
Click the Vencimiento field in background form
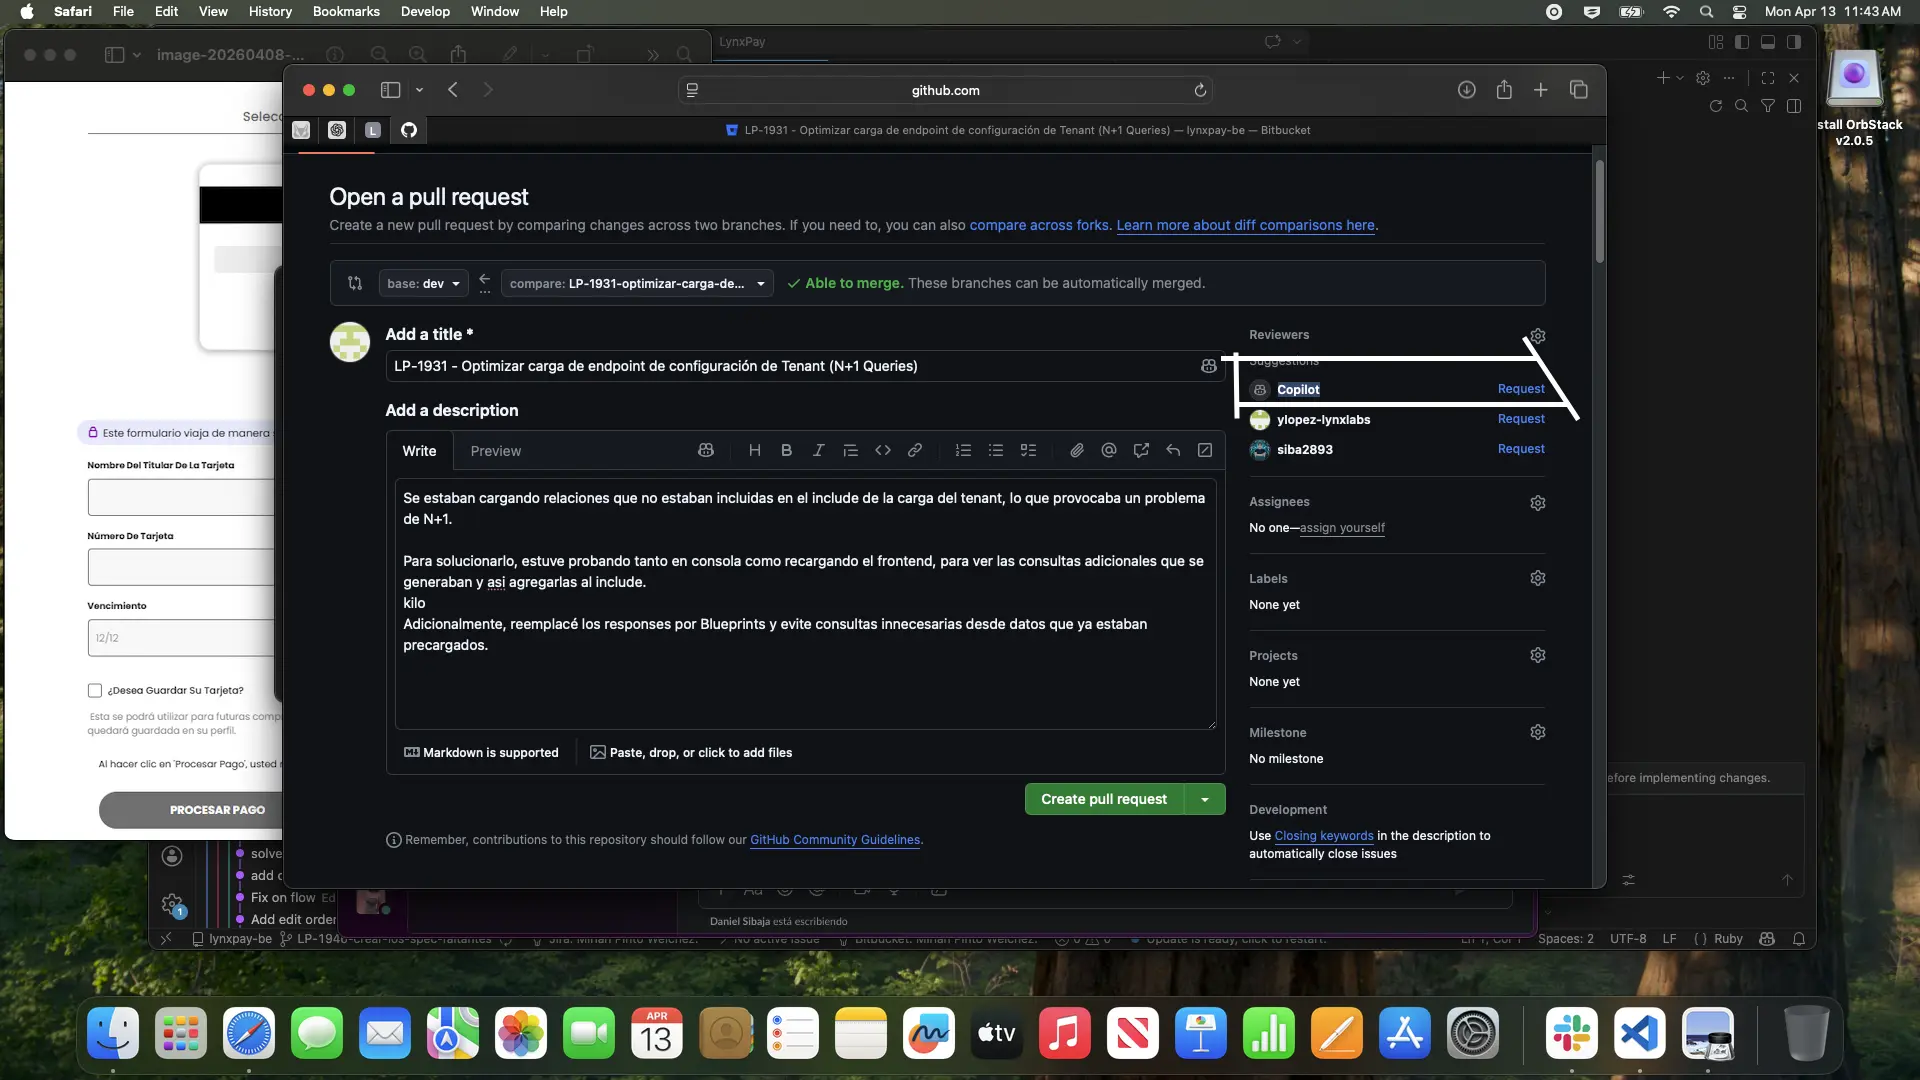[x=181, y=638]
